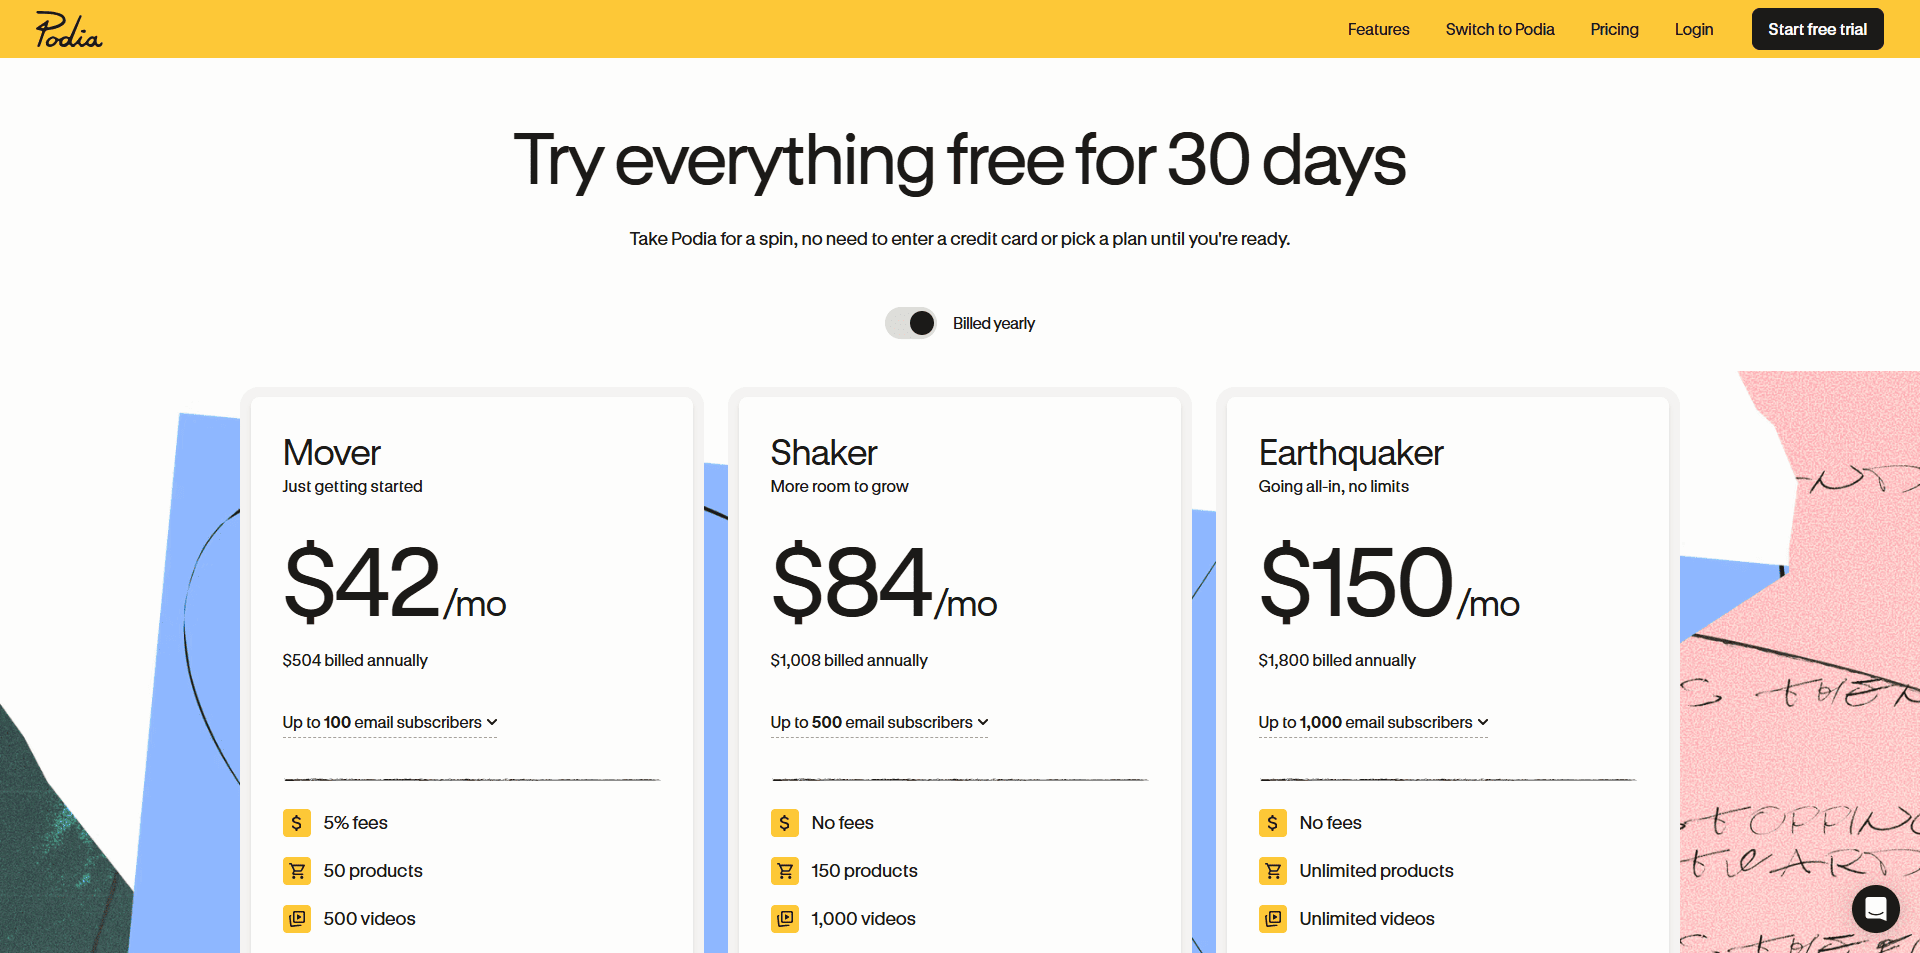Screen dimensions: 1920x953
Task: Click the Podia logo
Action: pos(69,29)
